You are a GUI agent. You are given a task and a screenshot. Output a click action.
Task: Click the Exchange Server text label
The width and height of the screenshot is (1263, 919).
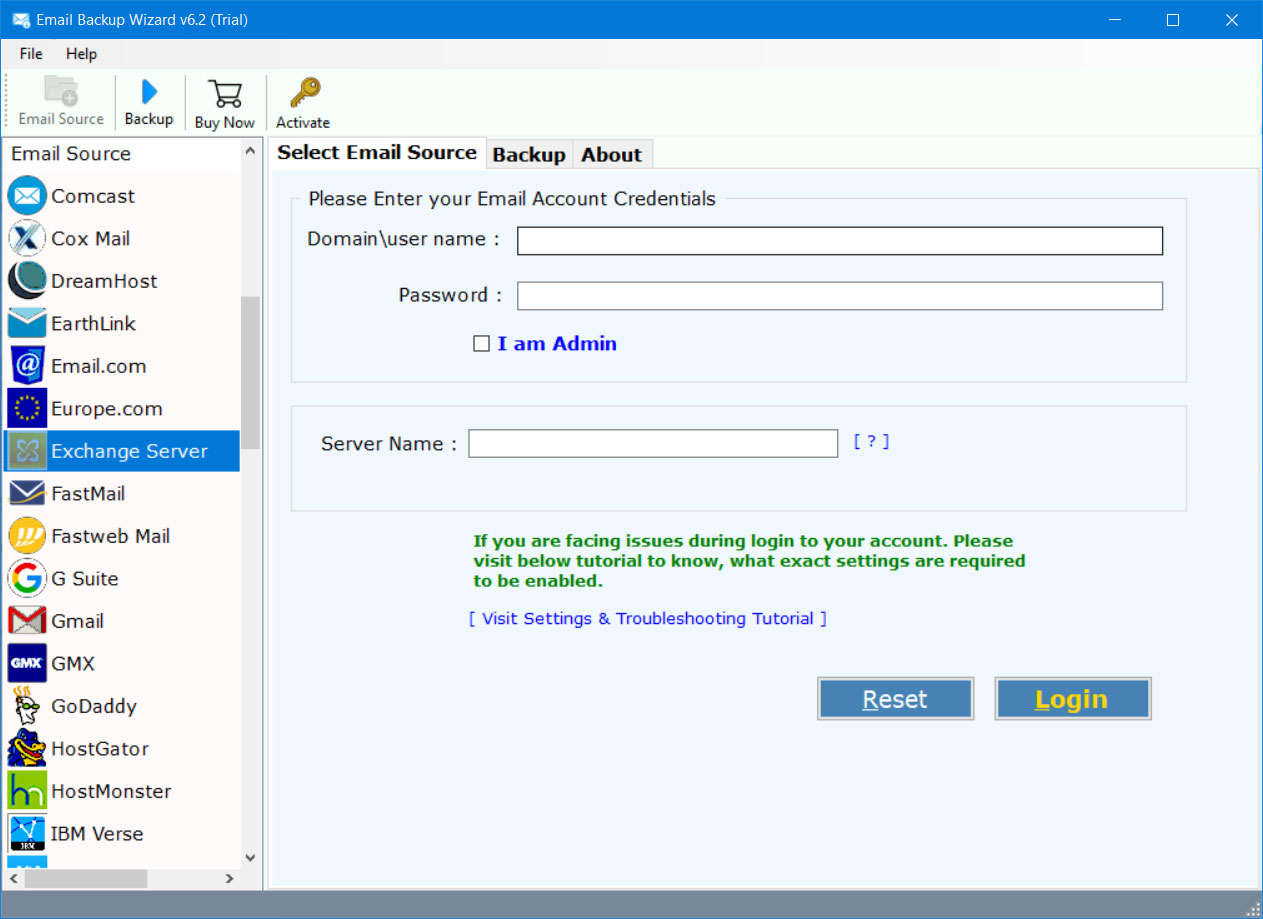pyautogui.click(x=130, y=451)
